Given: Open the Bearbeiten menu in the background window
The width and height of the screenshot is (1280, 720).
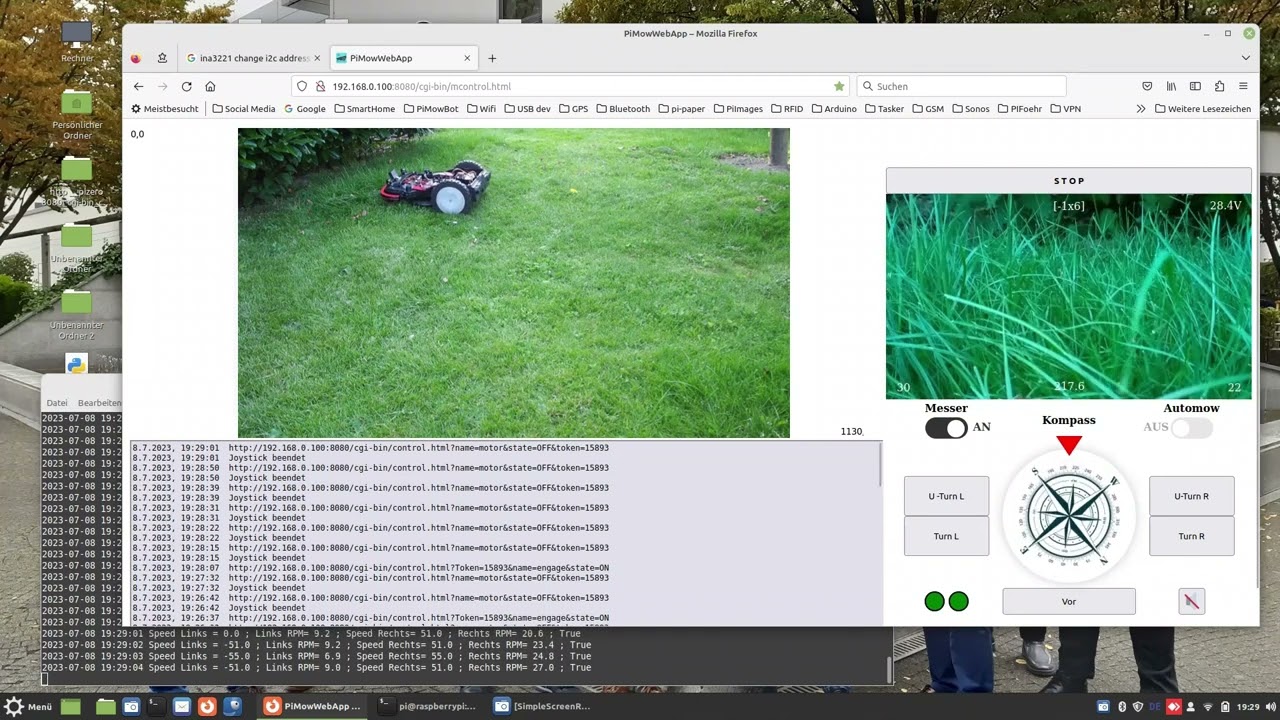Looking at the screenshot, I should click(x=99, y=403).
